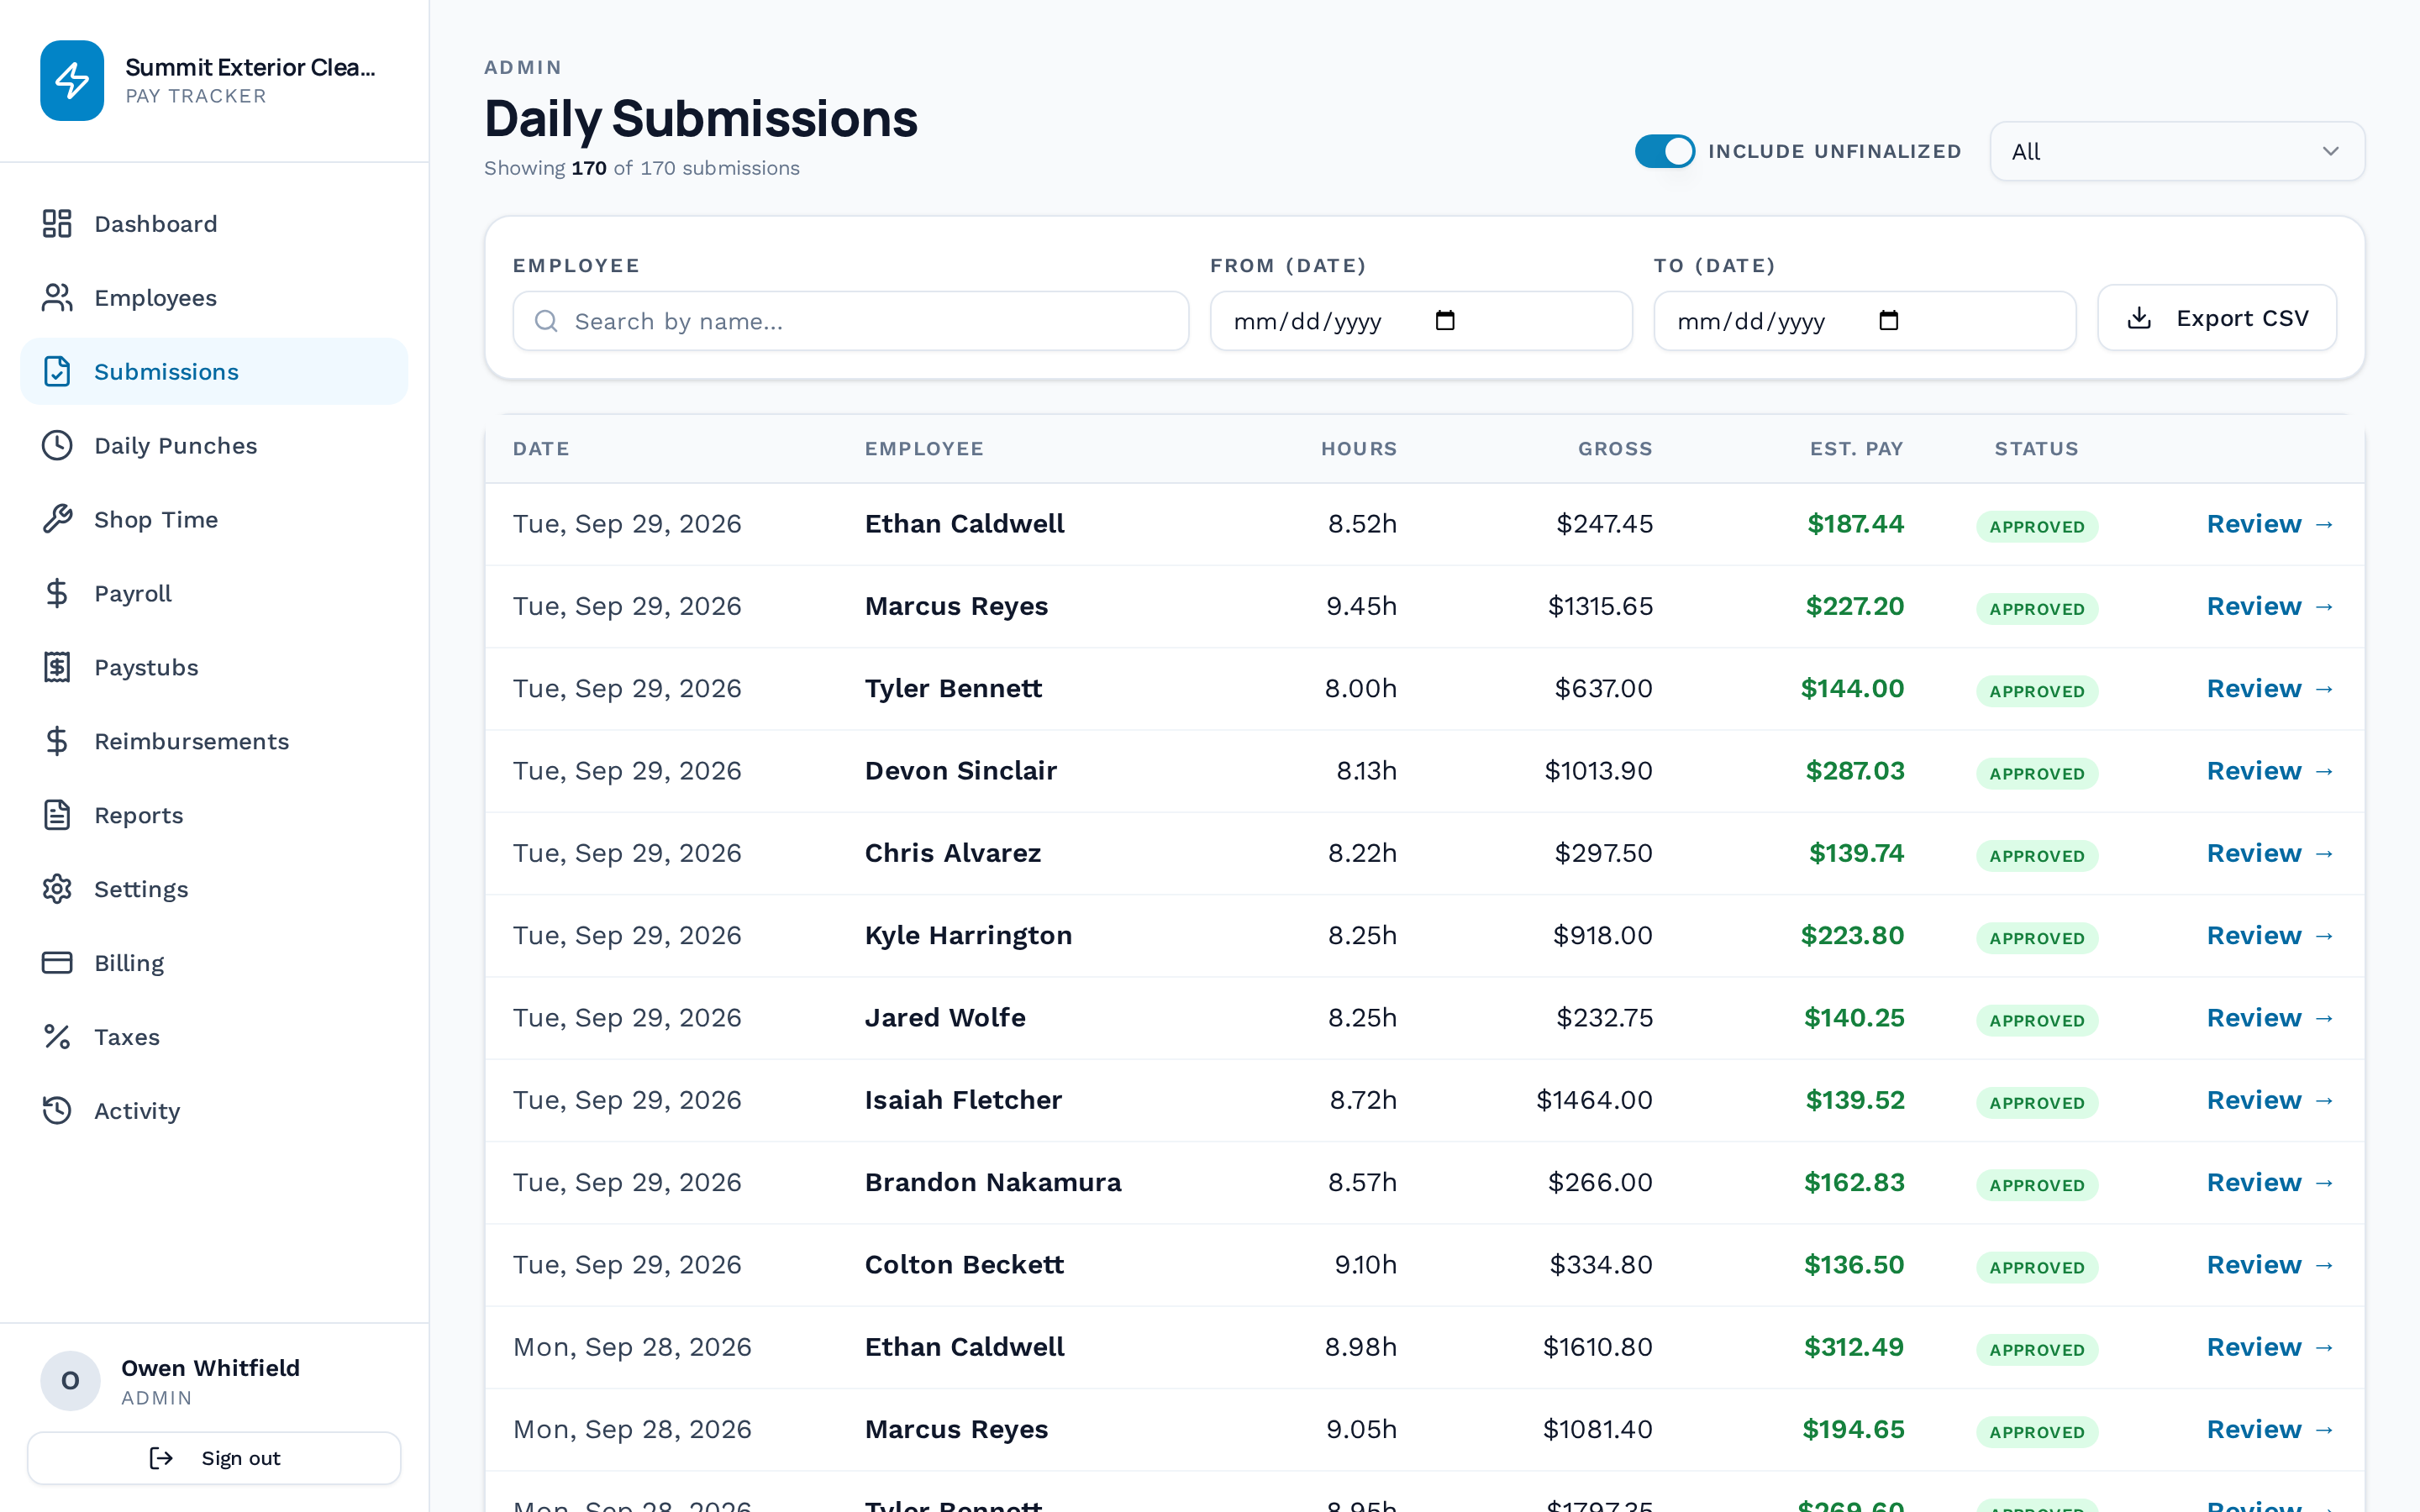This screenshot has height=1512, width=2420.
Task: Navigate to Paystubs
Action: [x=214, y=667]
